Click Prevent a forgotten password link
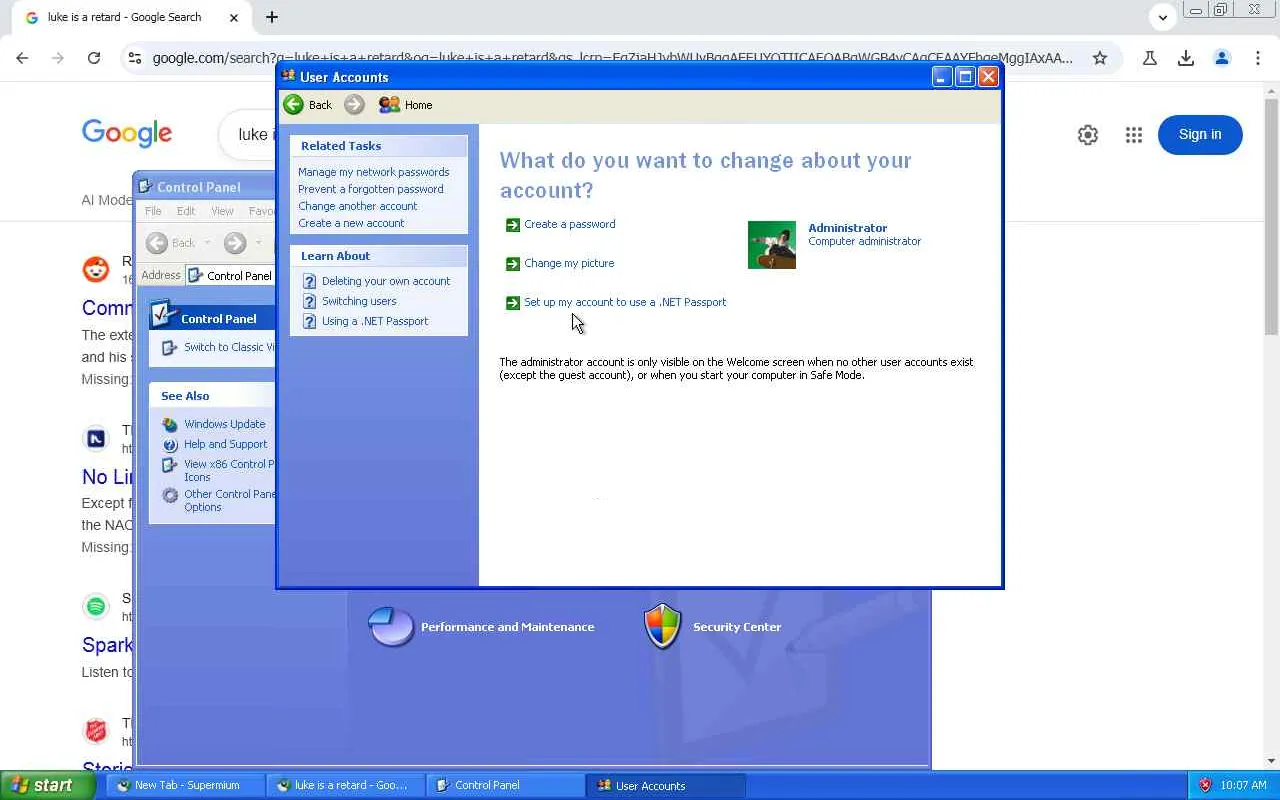The width and height of the screenshot is (1280, 800). pyautogui.click(x=371, y=189)
